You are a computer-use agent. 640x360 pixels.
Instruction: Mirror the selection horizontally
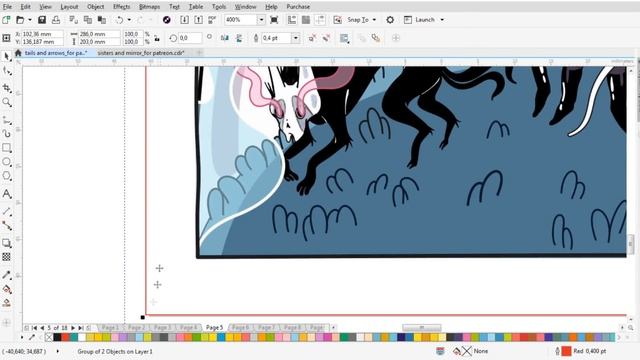[224, 38]
